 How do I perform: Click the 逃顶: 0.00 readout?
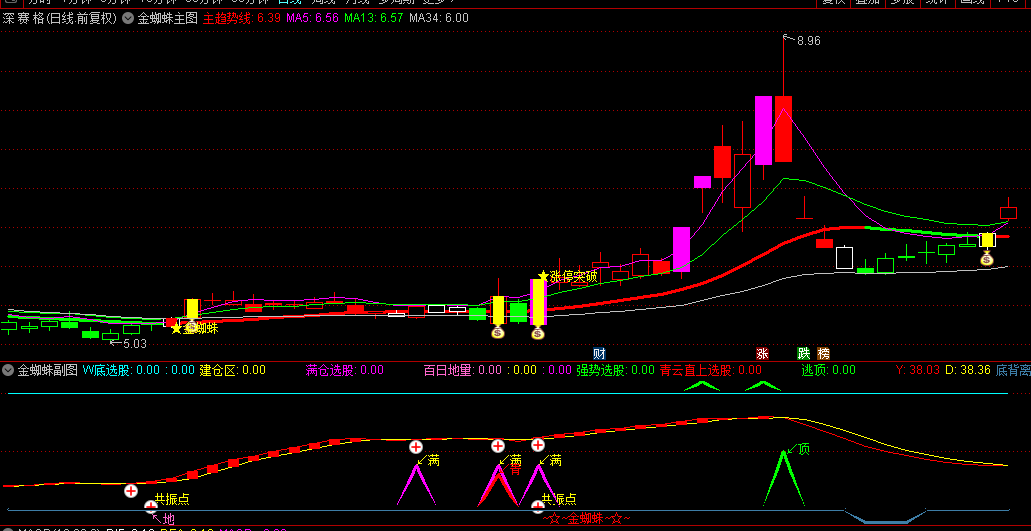(x=828, y=370)
